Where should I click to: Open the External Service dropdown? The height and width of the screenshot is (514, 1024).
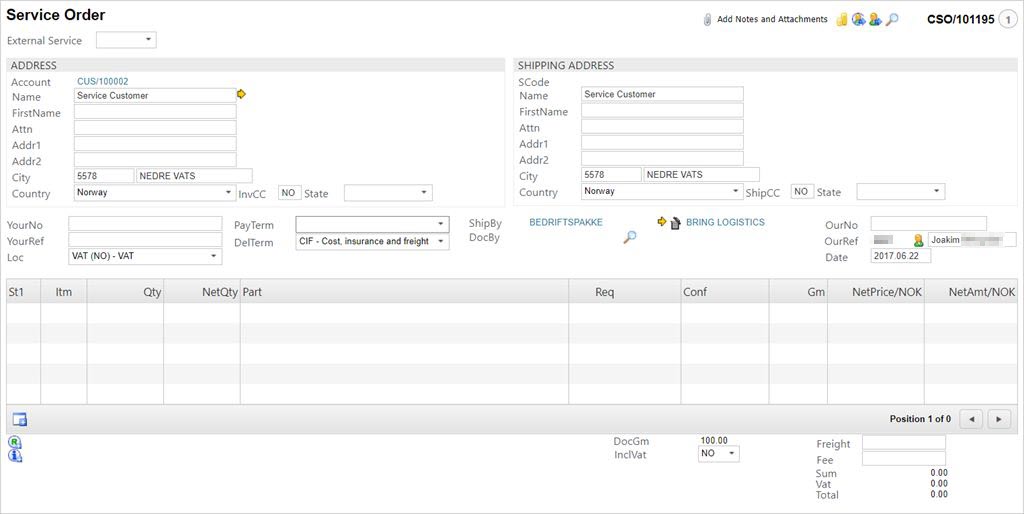[x=126, y=40]
